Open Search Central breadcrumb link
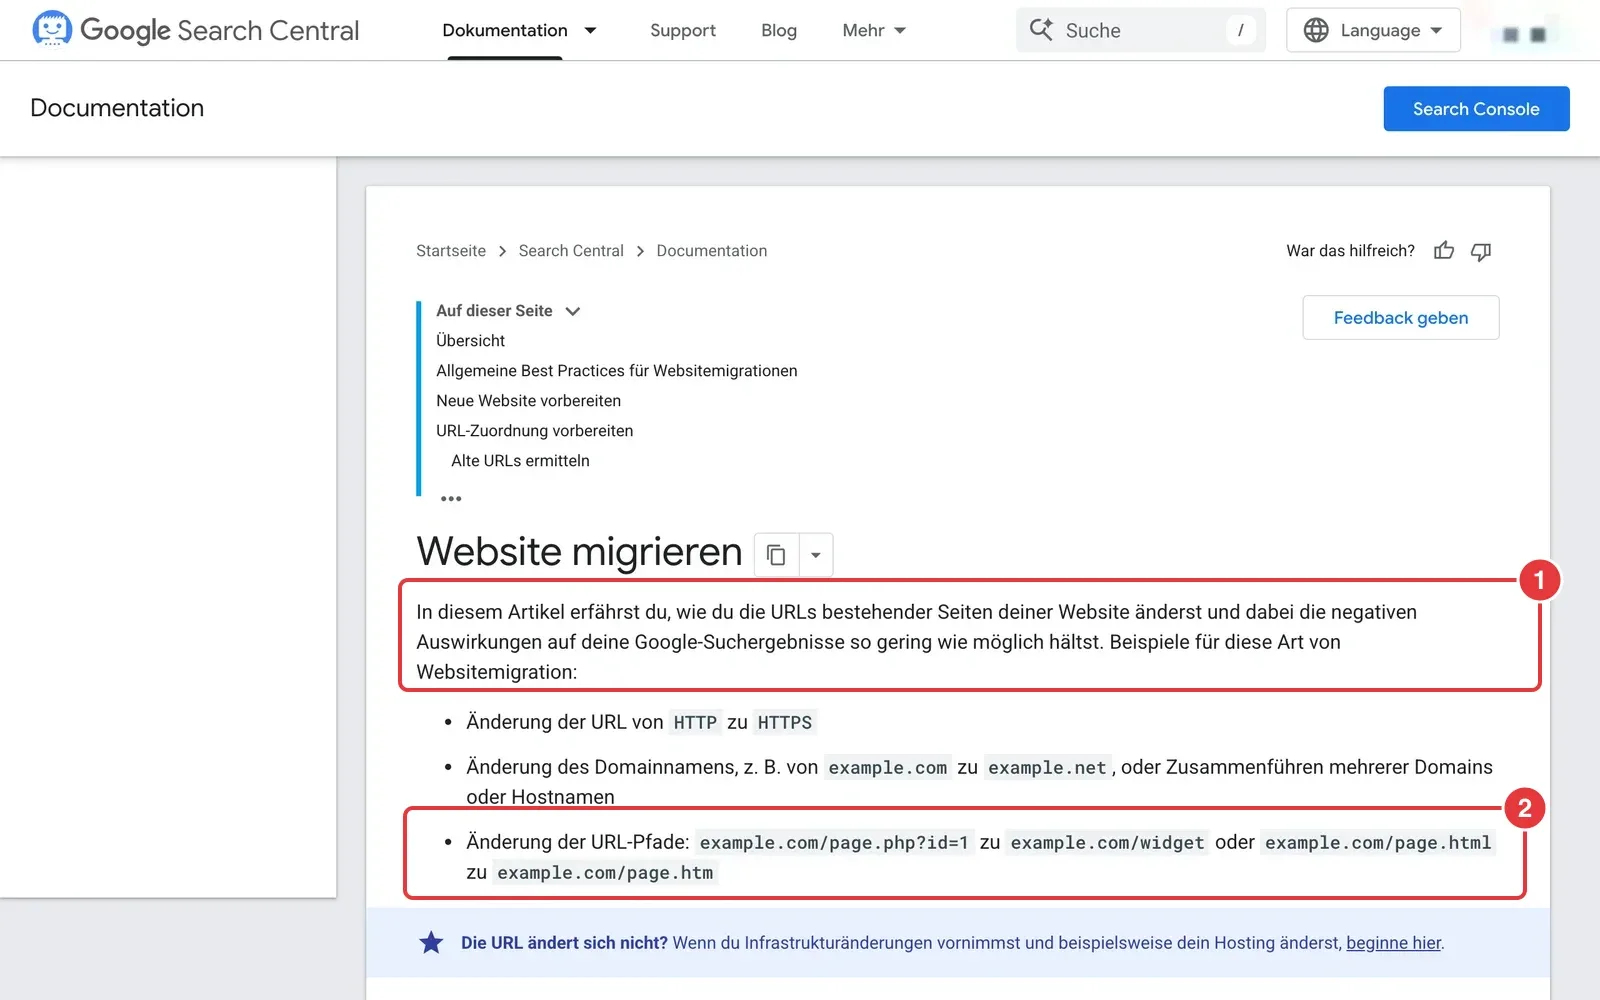 click(x=571, y=251)
